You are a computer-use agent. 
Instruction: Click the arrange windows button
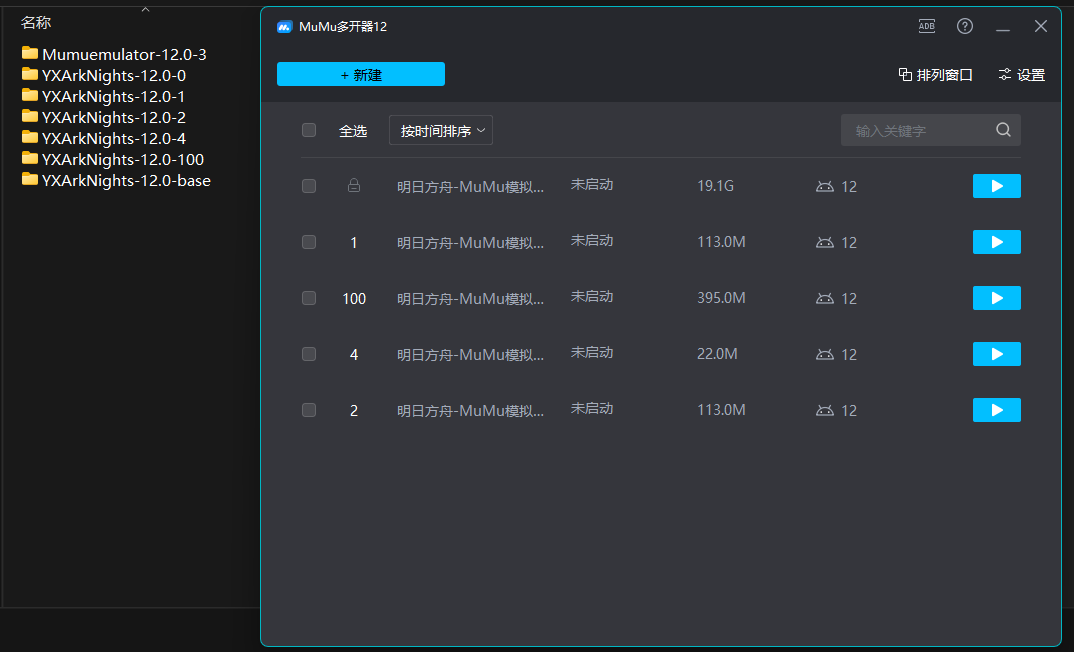tap(936, 75)
